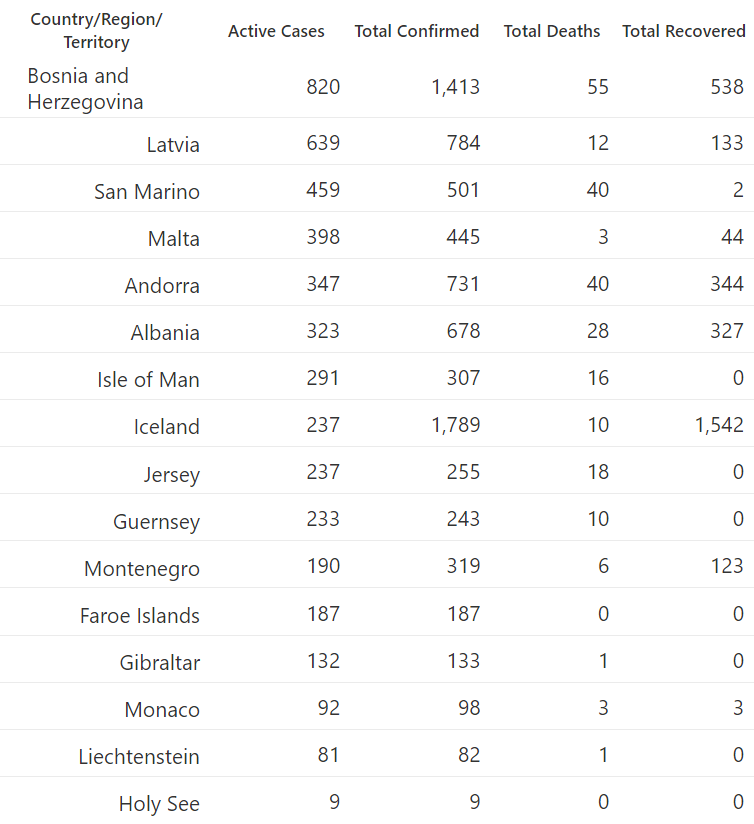Image resolution: width=754 pixels, height=824 pixels.
Task: Sort by Total Confirmed column header
Action: coord(417,32)
